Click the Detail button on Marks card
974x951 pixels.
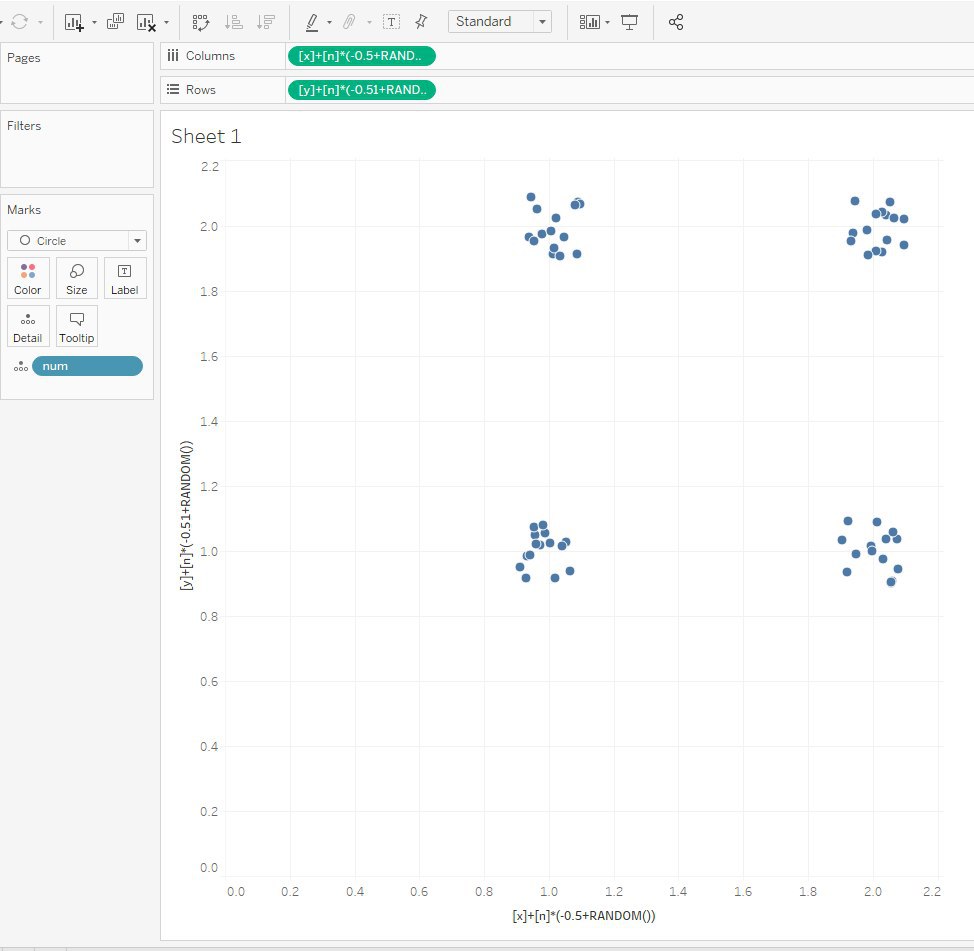tap(28, 326)
